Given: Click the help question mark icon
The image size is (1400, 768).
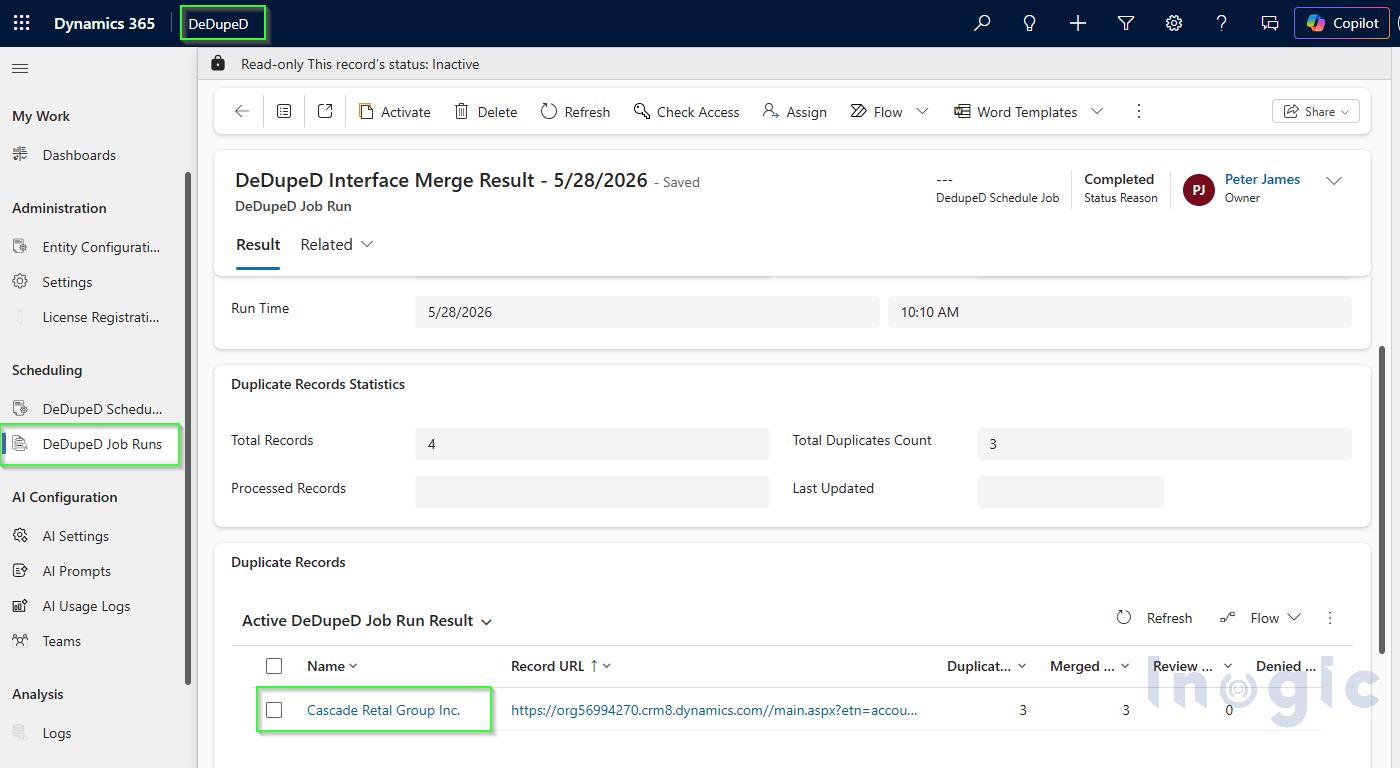Looking at the screenshot, I should click(x=1221, y=23).
